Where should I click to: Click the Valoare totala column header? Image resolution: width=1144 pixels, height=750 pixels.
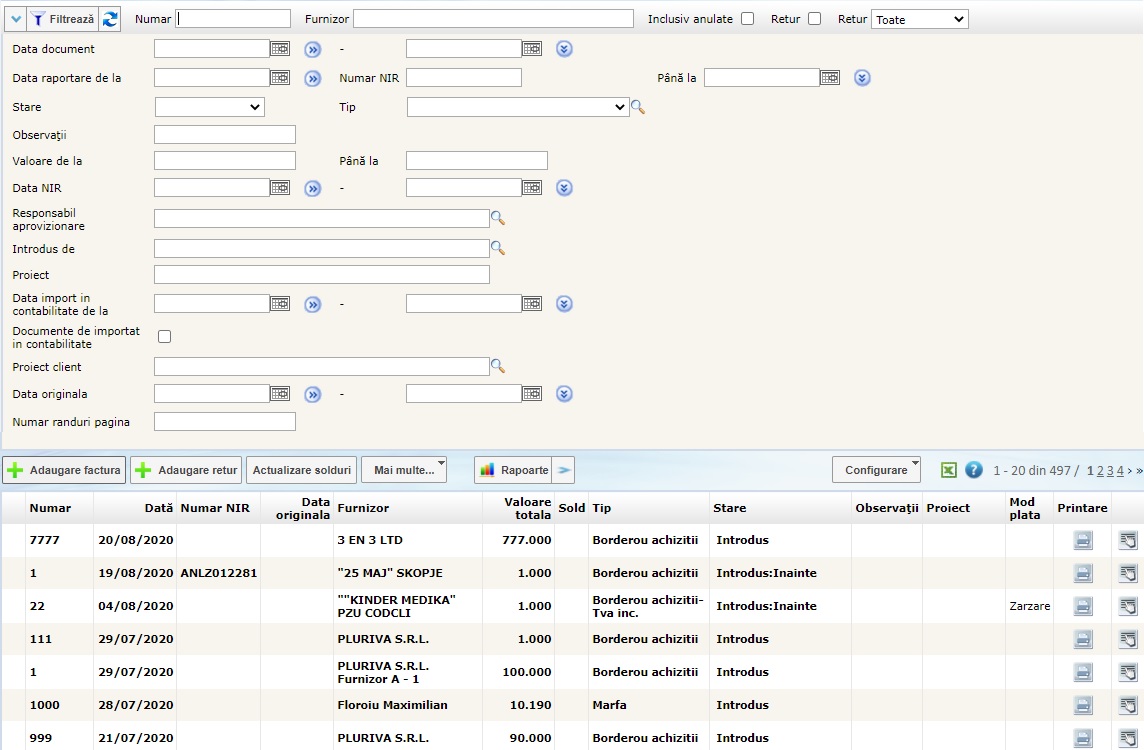click(x=527, y=508)
